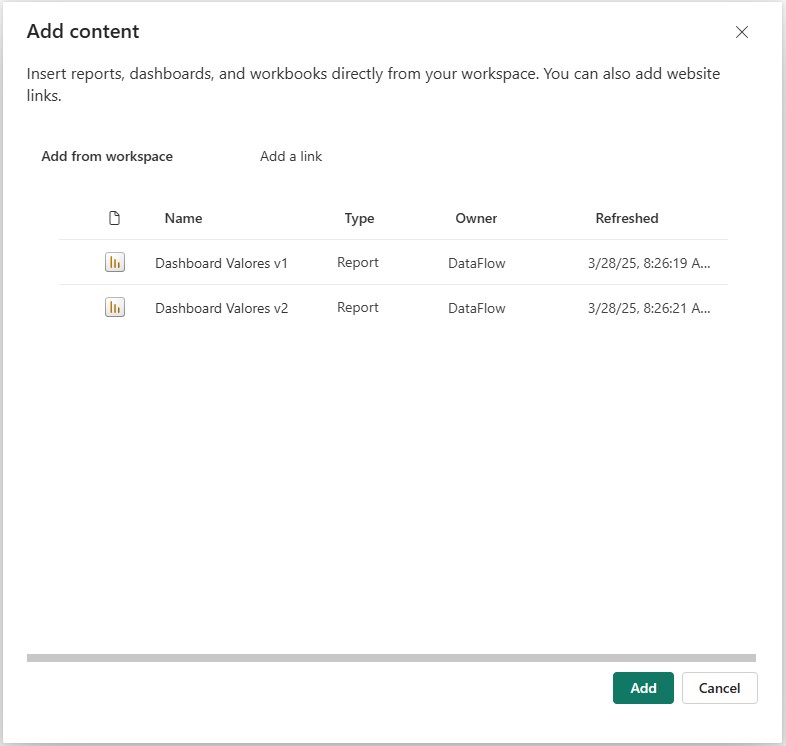Click Report type in Dashboard Valores v2 row
786x746 pixels.
point(357,308)
